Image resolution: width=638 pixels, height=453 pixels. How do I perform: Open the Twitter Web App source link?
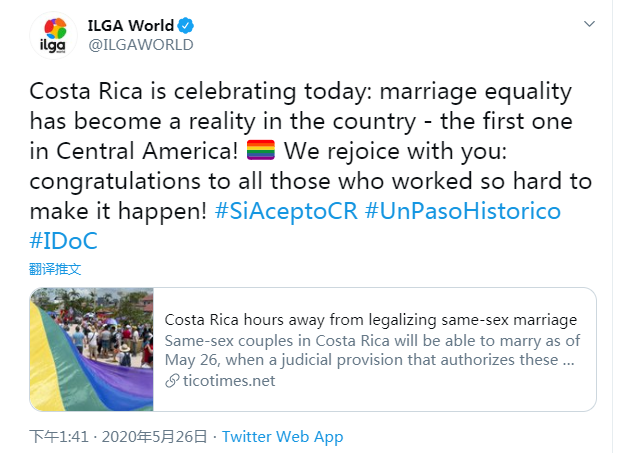(x=283, y=437)
